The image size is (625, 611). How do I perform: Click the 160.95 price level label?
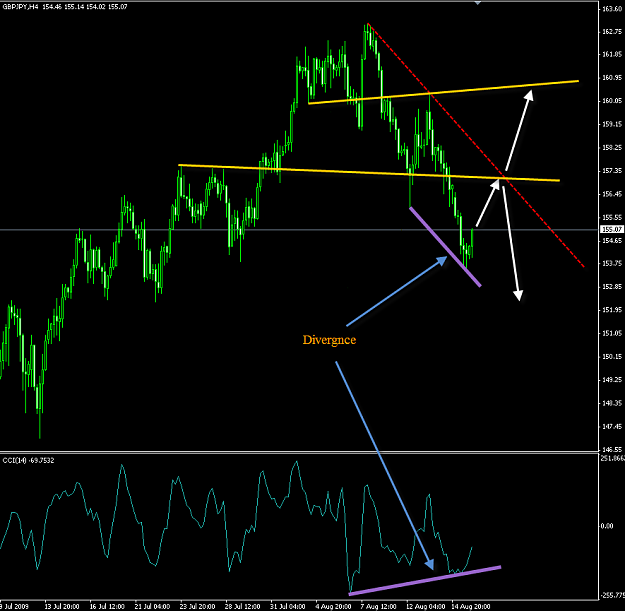[x=612, y=78]
